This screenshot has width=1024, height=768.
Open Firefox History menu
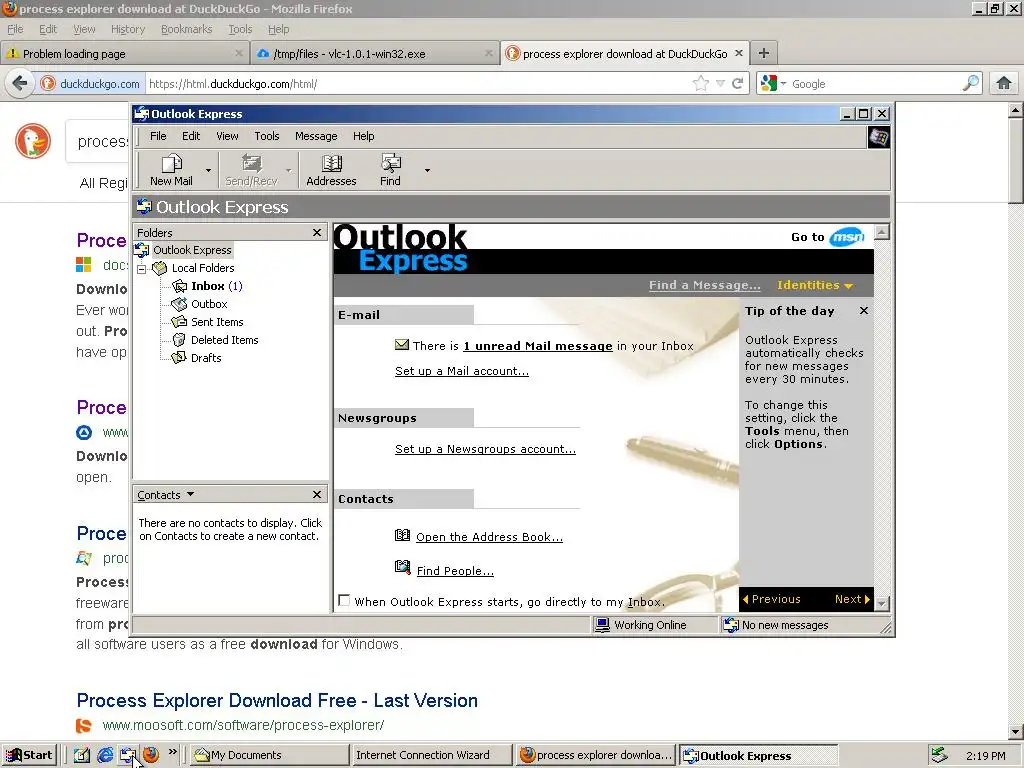coord(127,29)
